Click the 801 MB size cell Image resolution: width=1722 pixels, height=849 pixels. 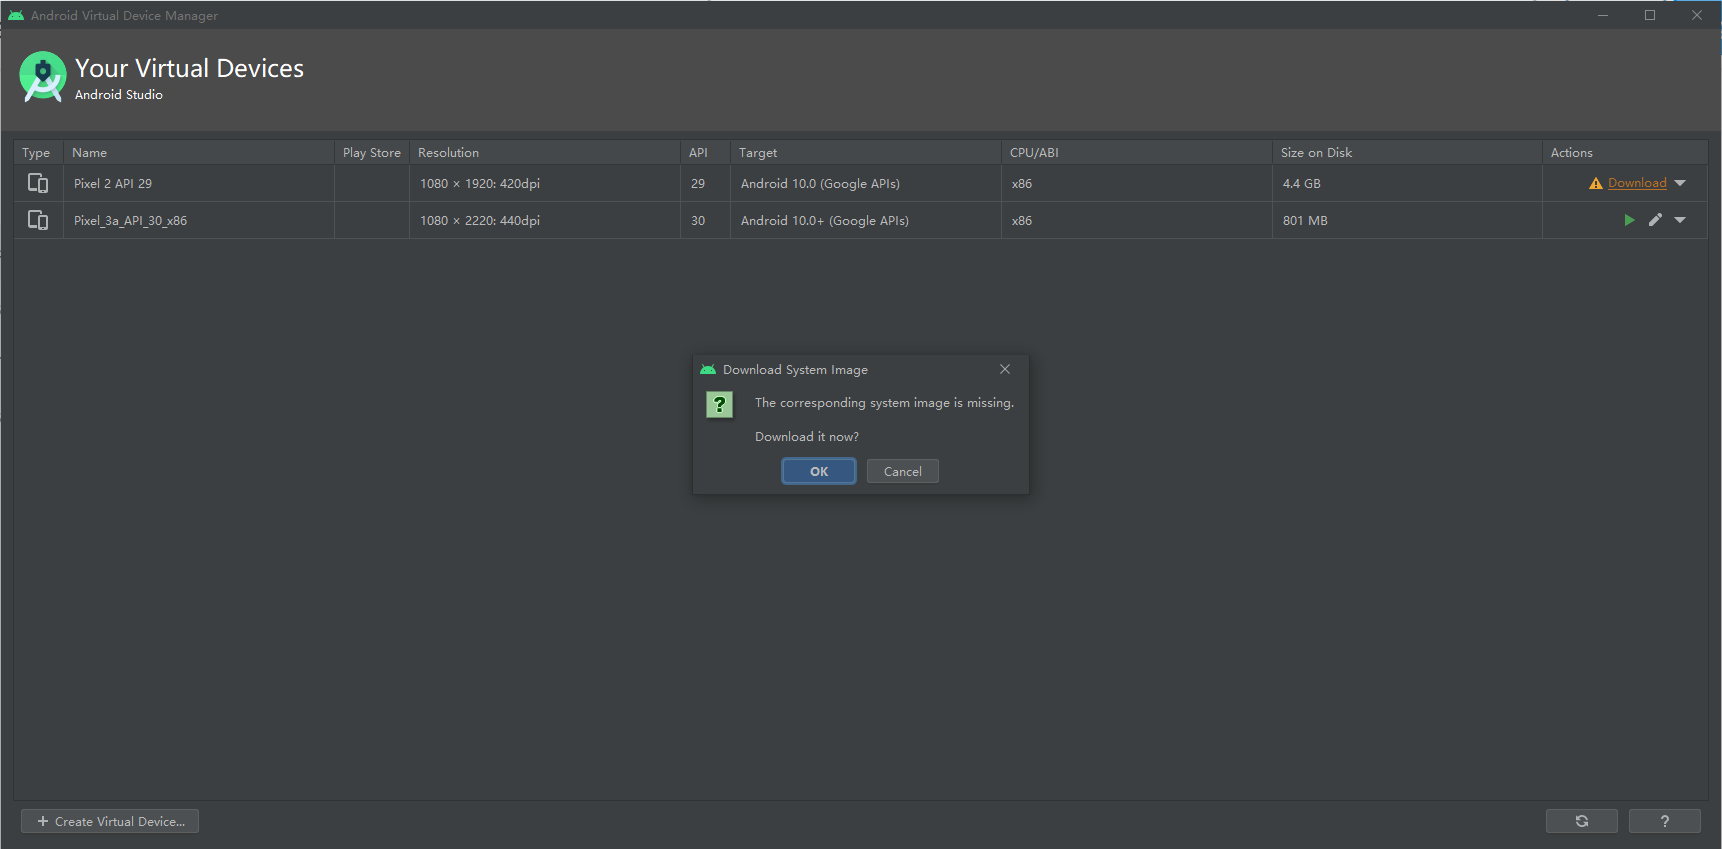click(1407, 220)
